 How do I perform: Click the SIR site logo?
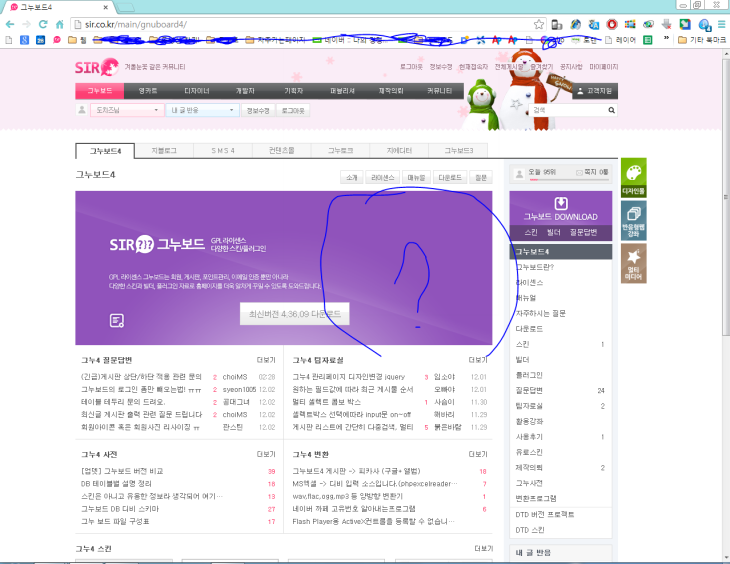[97, 67]
